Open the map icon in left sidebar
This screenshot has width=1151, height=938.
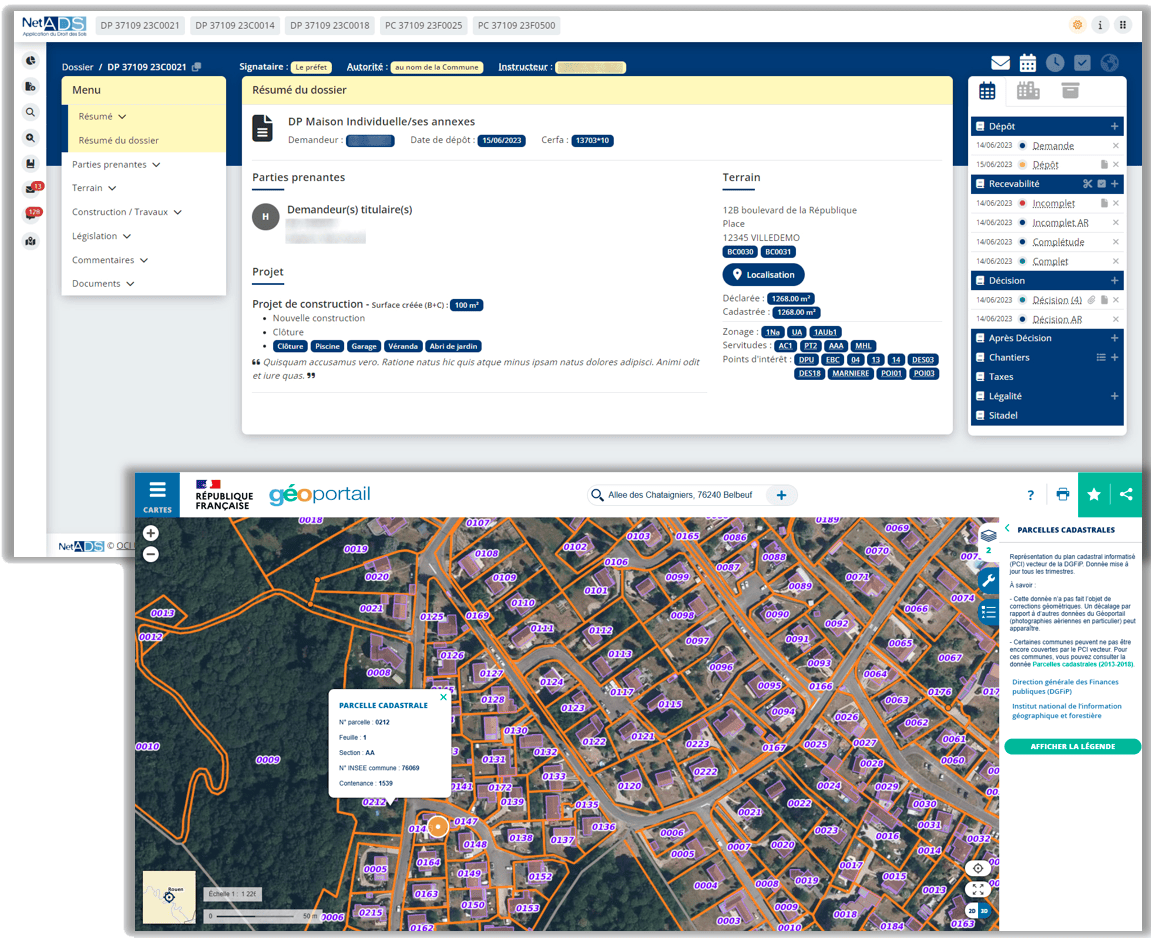[x=31, y=240]
